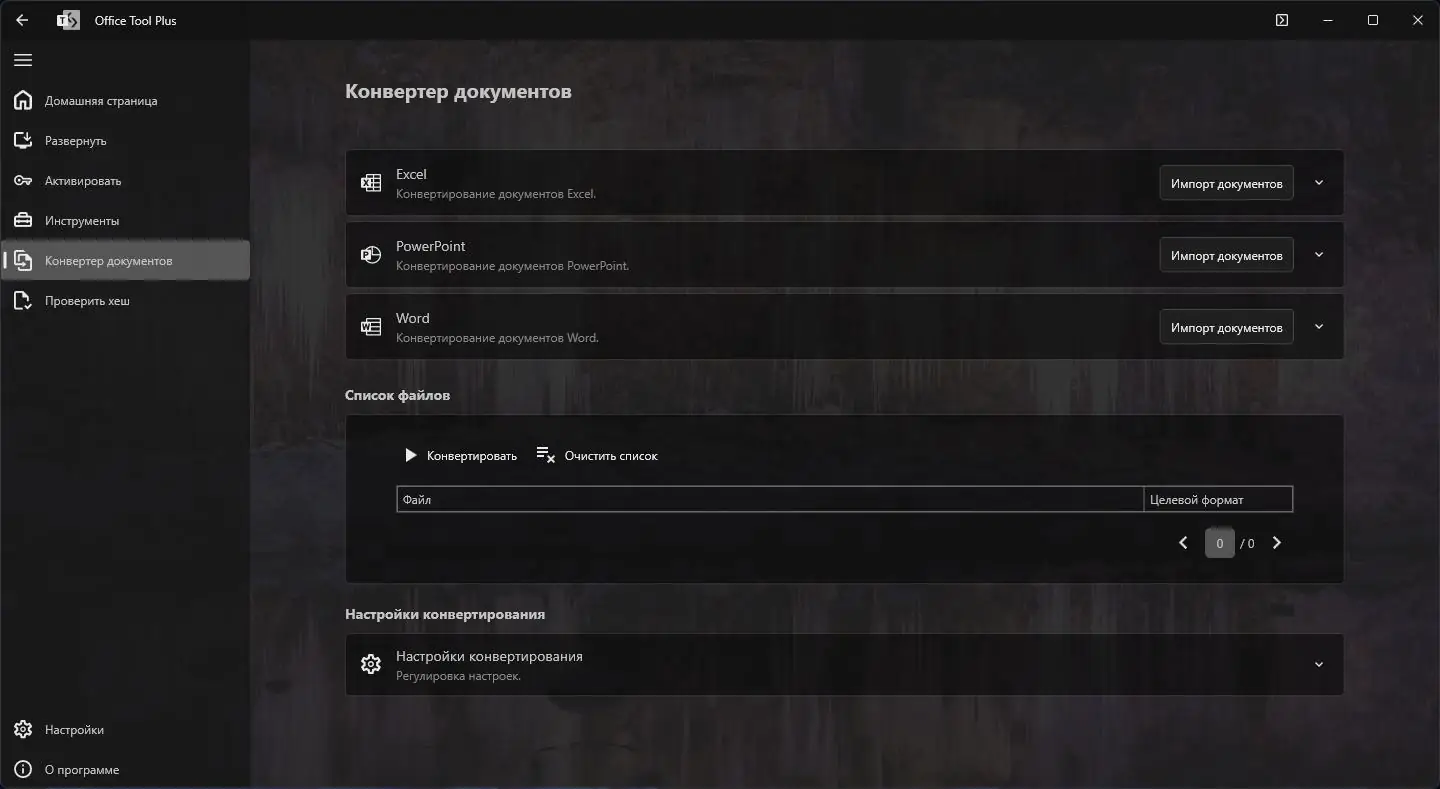The width and height of the screenshot is (1440, 789).
Task: Import documents for Excel
Action: 1226,183
